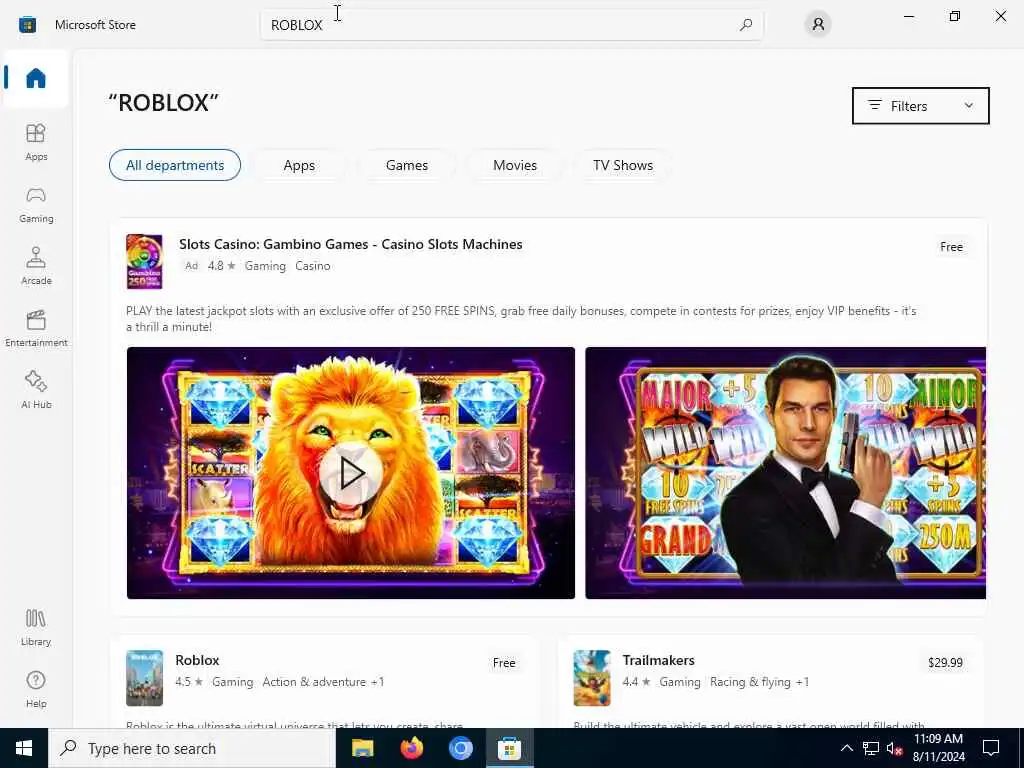This screenshot has height=768, width=1024.
Task: Click the Ad label on casino listing
Action: (x=191, y=266)
